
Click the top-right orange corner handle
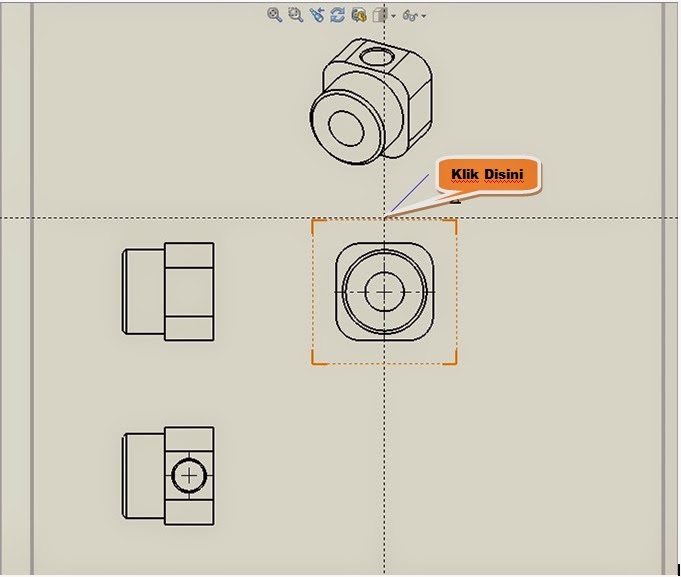(456, 222)
